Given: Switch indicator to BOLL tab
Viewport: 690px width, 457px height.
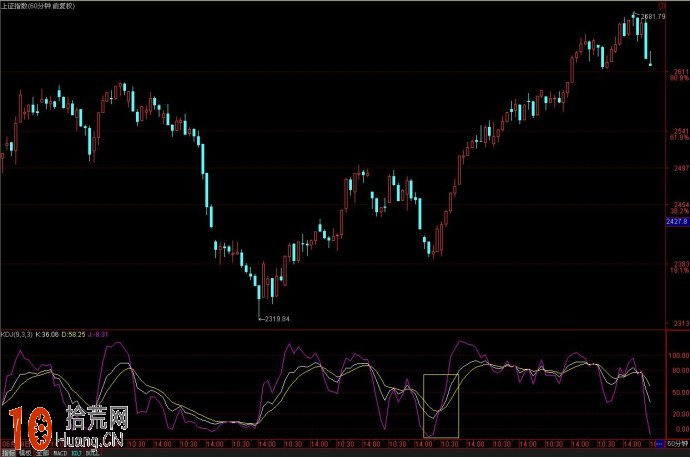Looking at the screenshot, I should [x=92, y=453].
